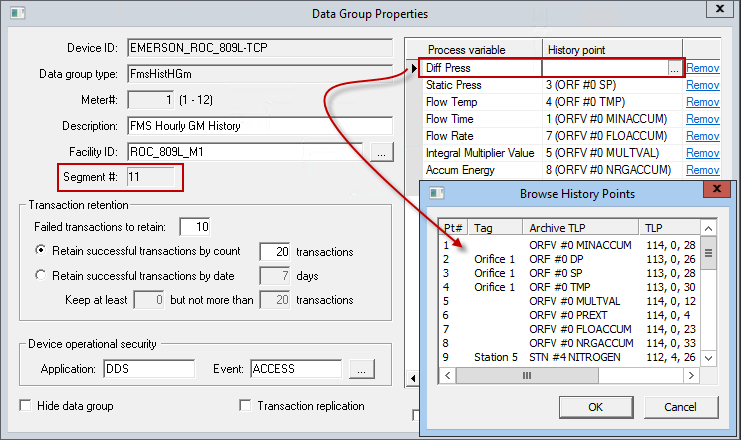Click the Description field
Image resolution: width=741 pixels, height=440 pixels.
260,126
